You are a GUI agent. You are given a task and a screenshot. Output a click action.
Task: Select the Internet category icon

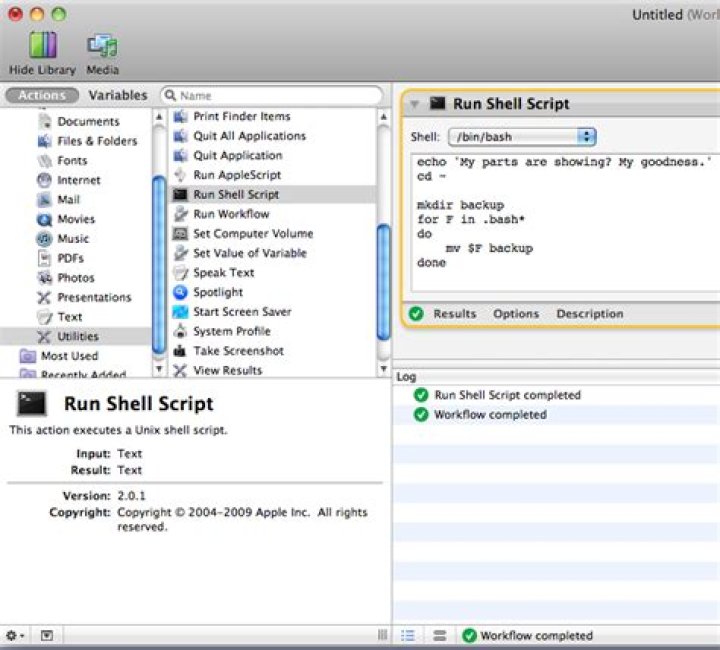click(45, 180)
